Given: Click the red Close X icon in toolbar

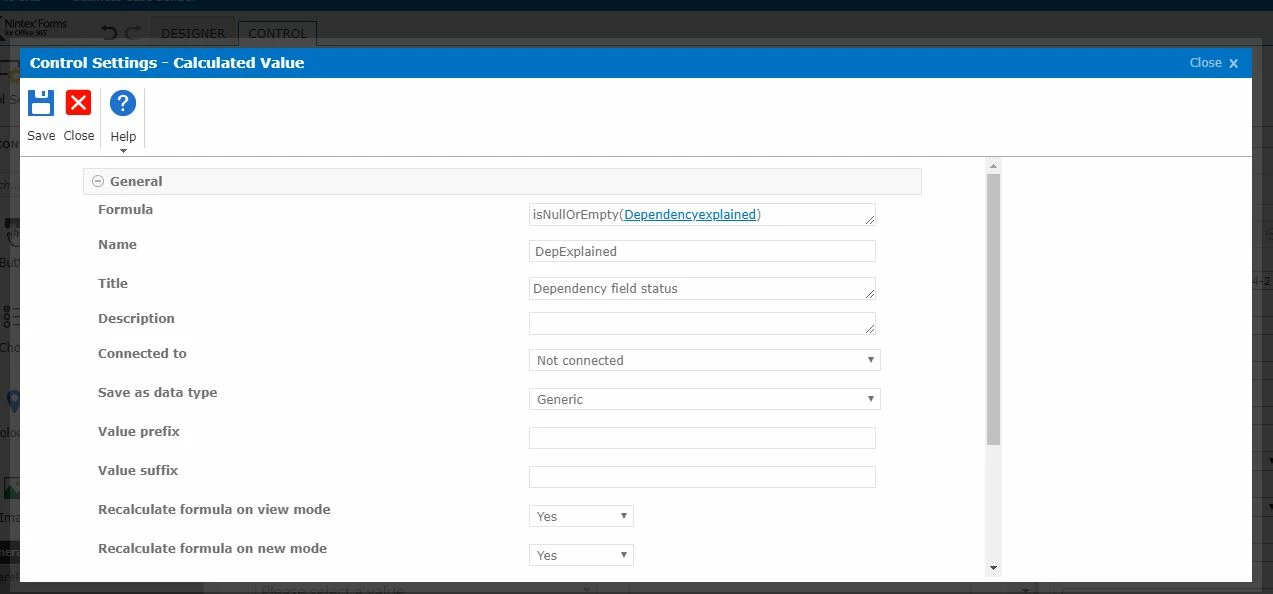Looking at the screenshot, I should [78, 103].
